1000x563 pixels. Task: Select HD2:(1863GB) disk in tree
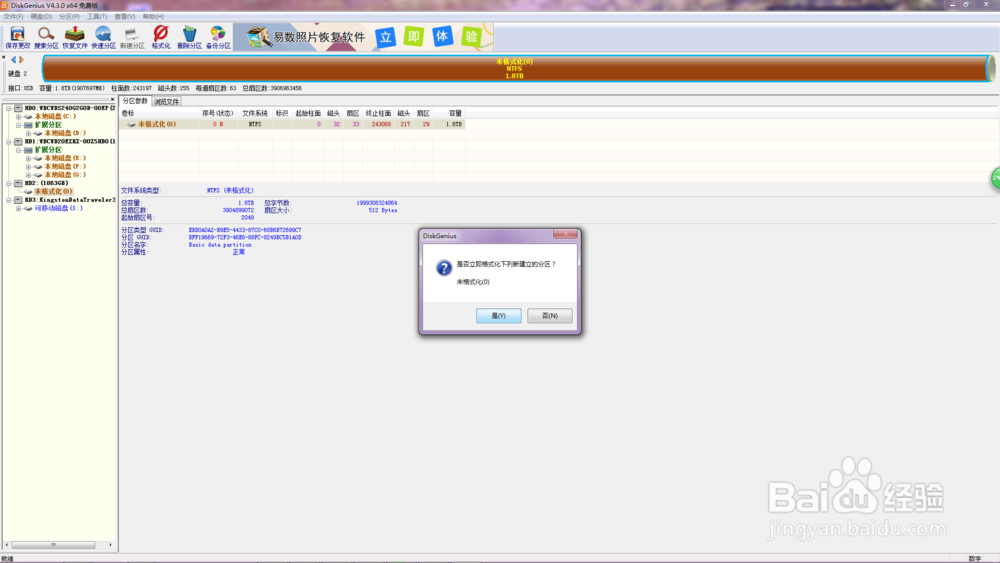click(x=46, y=183)
